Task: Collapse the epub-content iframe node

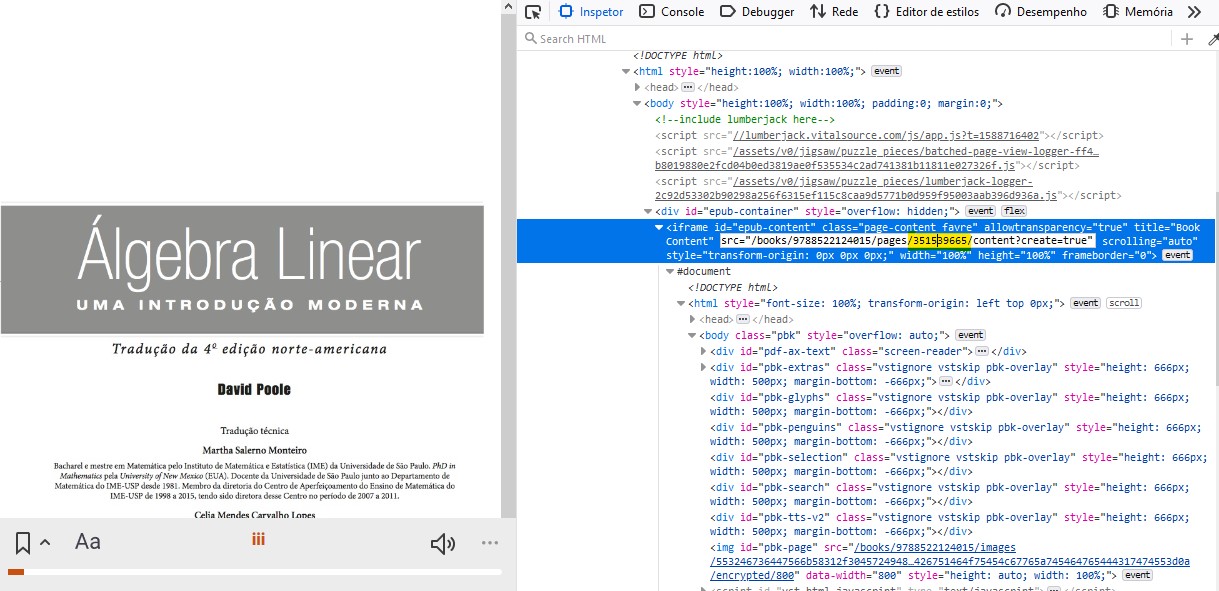Action: [x=658, y=227]
